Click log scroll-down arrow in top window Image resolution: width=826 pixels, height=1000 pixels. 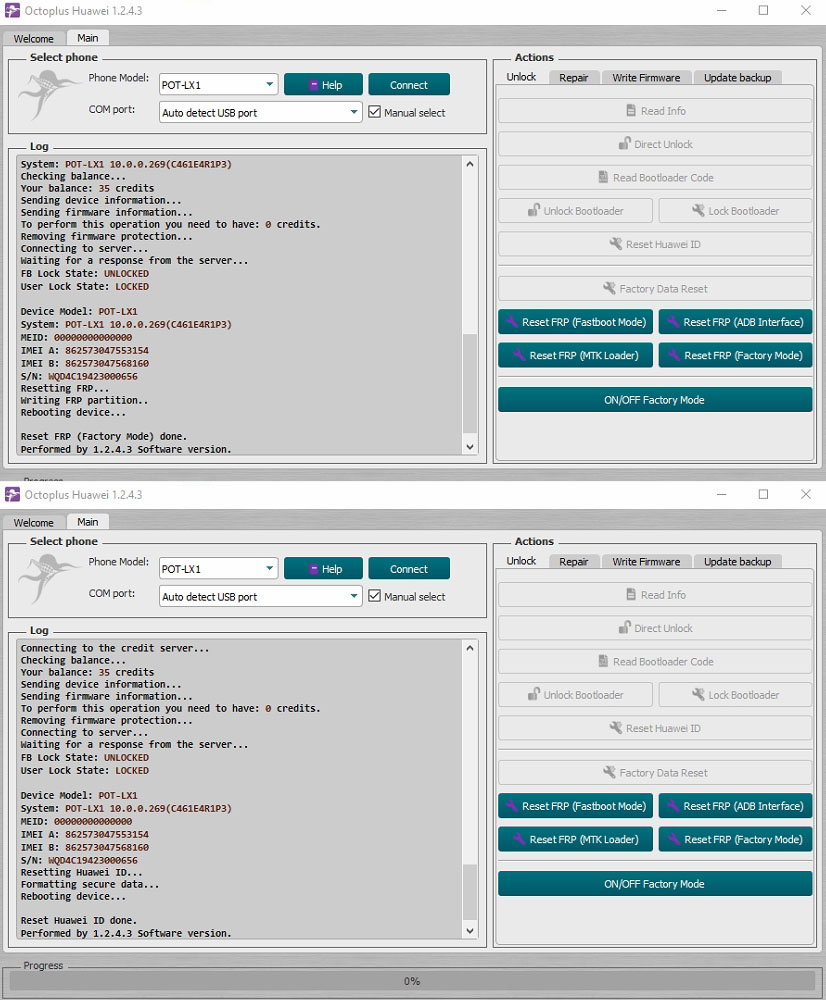pyautogui.click(x=470, y=447)
